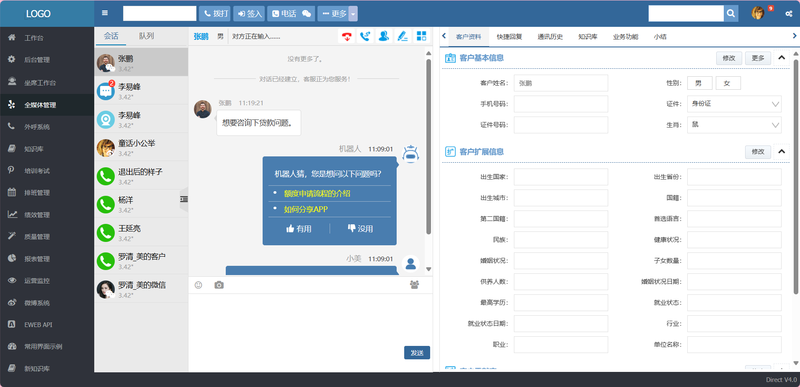This screenshot has height=387, width=800.
Task: Click the robot avatar icon in chat
Action: (411, 154)
